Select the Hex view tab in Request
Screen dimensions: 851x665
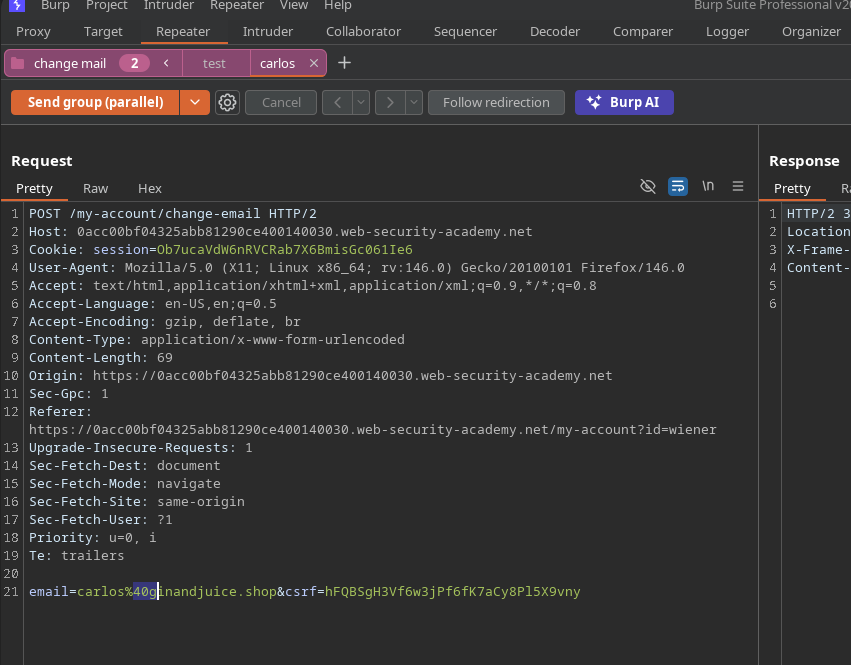pos(150,188)
